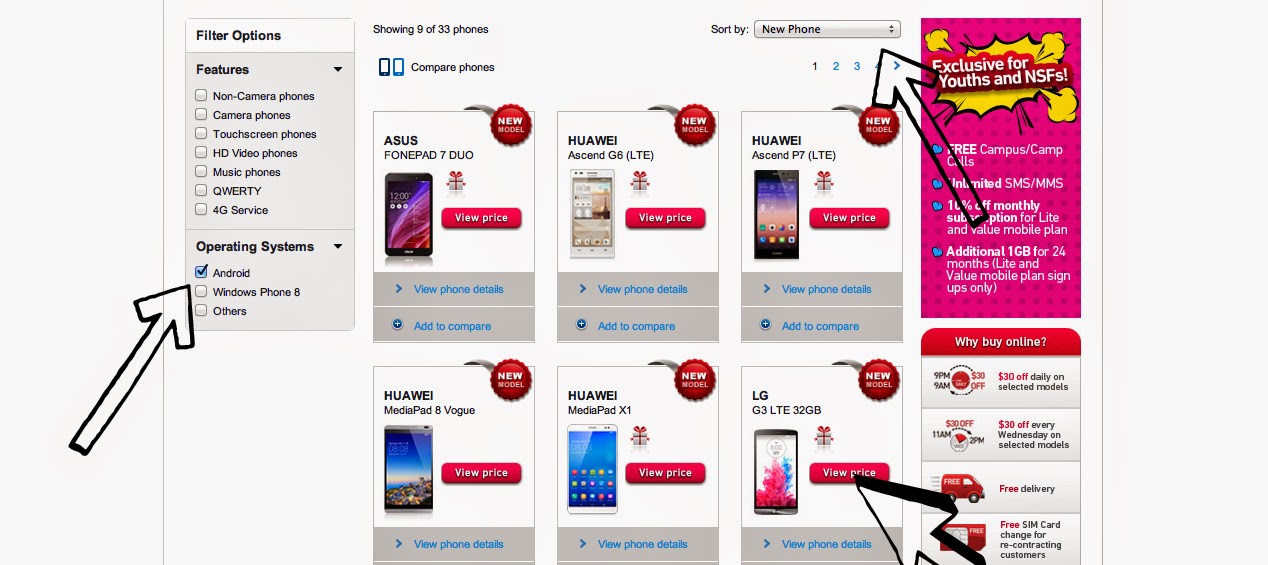Check the 4G Service feature filter
Screen dimensions: 1268x565
[202, 209]
